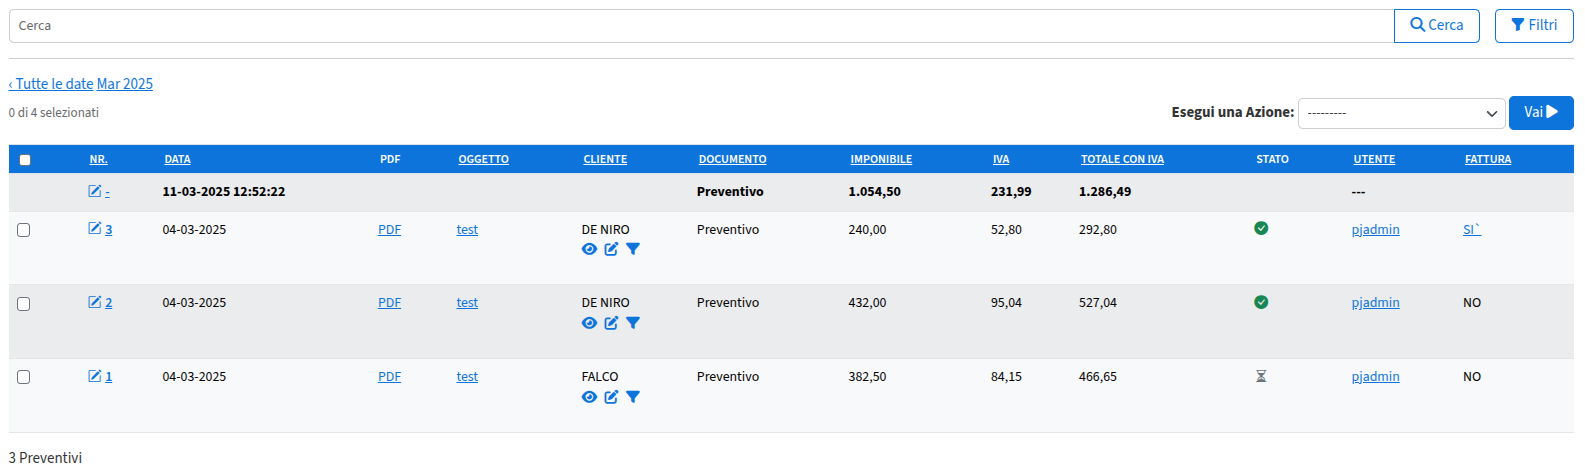The width and height of the screenshot is (1585, 472).
Task: Click total value 1.286,49 in summary row
Action: (x=1105, y=191)
